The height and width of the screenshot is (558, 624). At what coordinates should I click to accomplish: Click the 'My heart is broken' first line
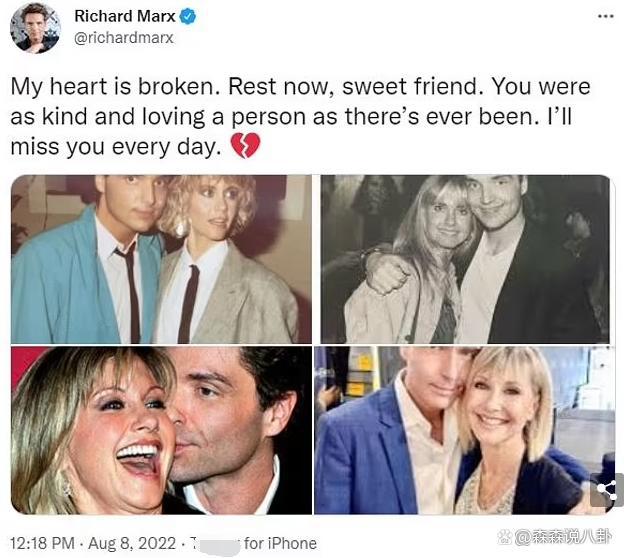[300, 86]
